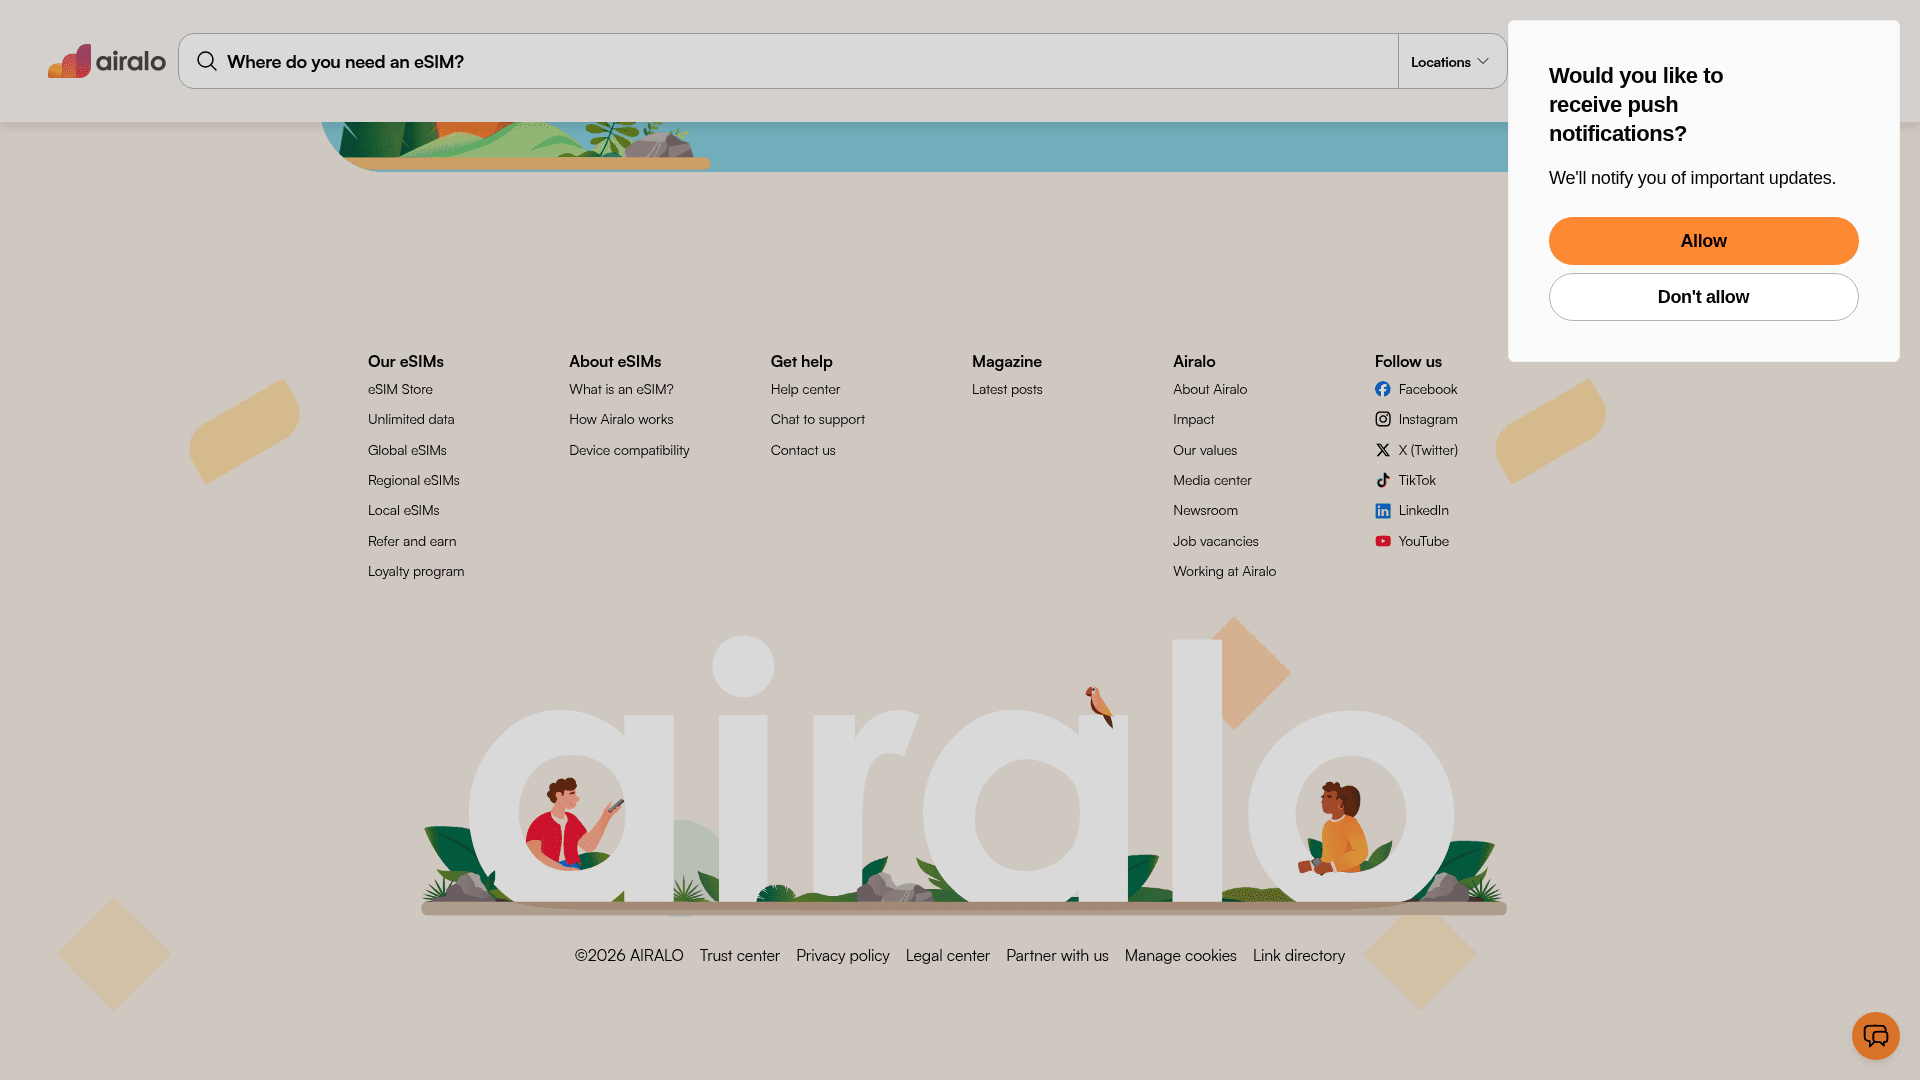This screenshot has height=1080, width=1920.
Task: View Latest posts in Magazine
Action: (1007, 389)
